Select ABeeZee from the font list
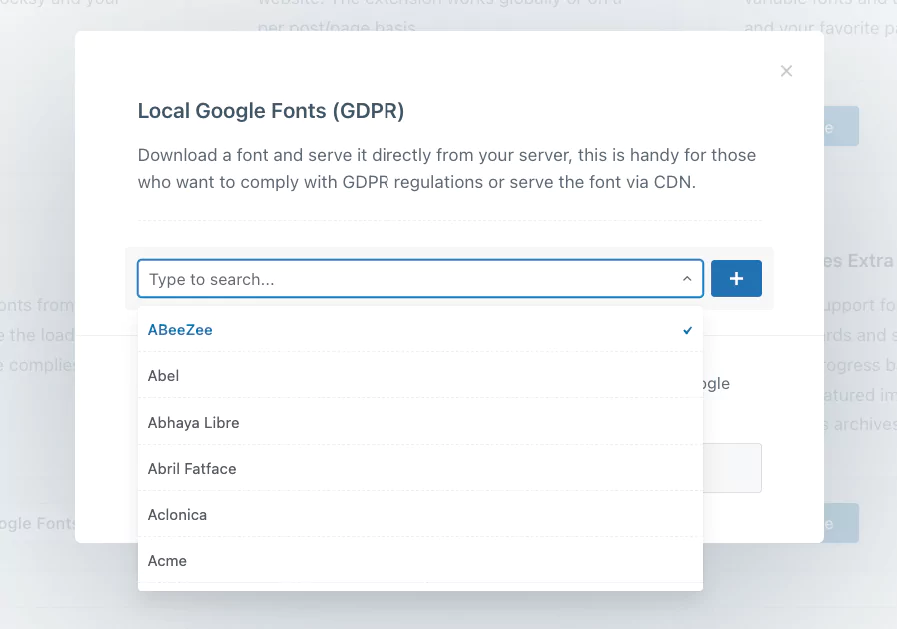Viewport: 897px width, 629px height. pos(420,330)
